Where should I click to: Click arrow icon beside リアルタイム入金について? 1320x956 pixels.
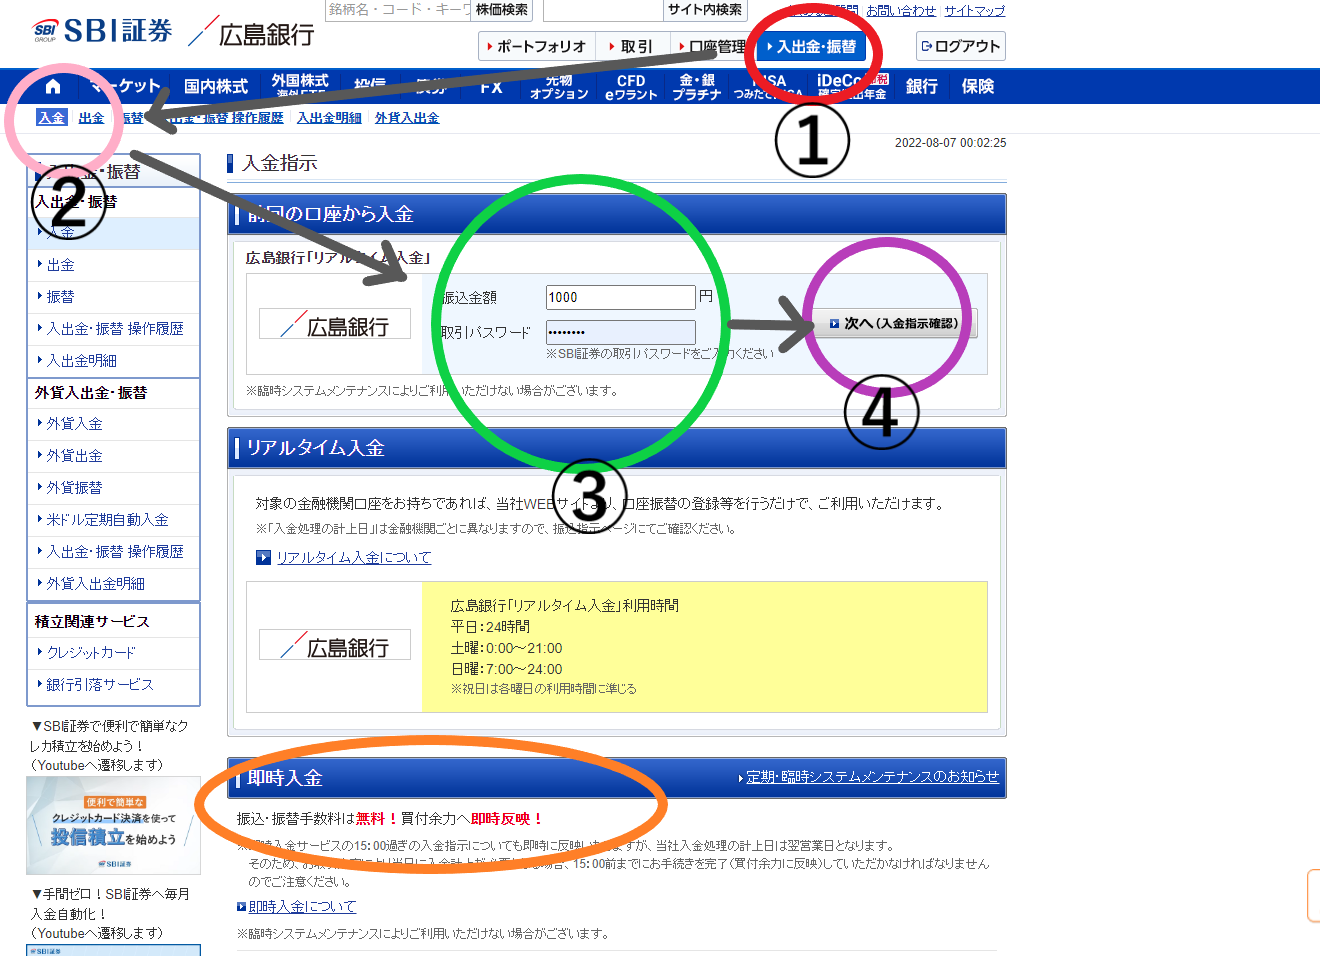tap(263, 558)
